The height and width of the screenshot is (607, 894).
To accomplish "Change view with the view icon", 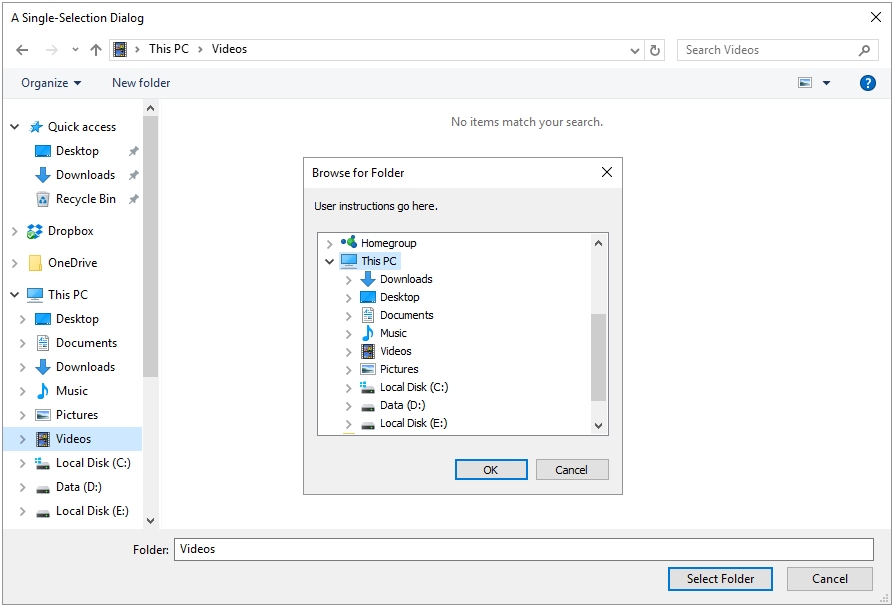I will (805, 83).
